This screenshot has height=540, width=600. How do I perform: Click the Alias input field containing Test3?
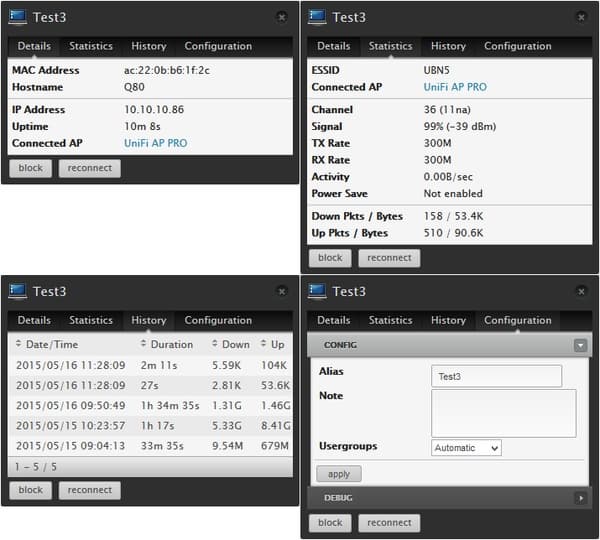496,377
